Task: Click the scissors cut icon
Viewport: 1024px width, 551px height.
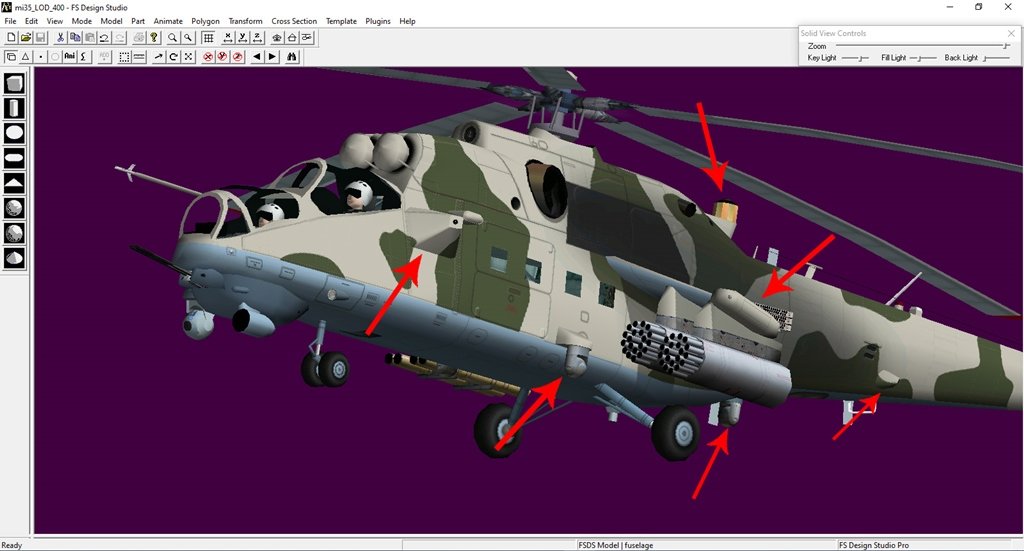Action: coord(61,37)
